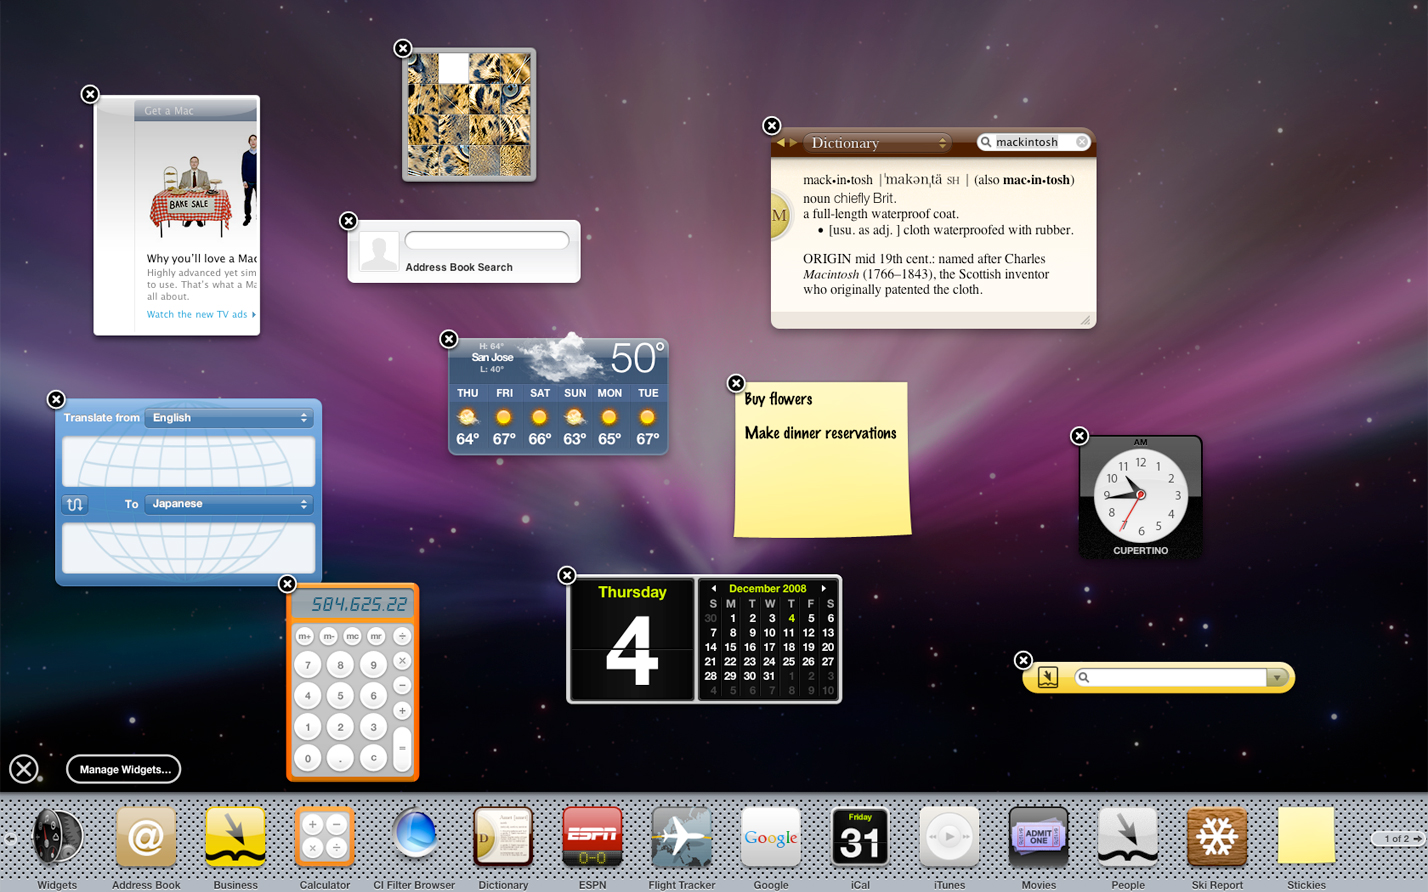This screenshot has width=1428, height=892.
Task: Go to next page of the widget bar
Action: coord(1418,839)
